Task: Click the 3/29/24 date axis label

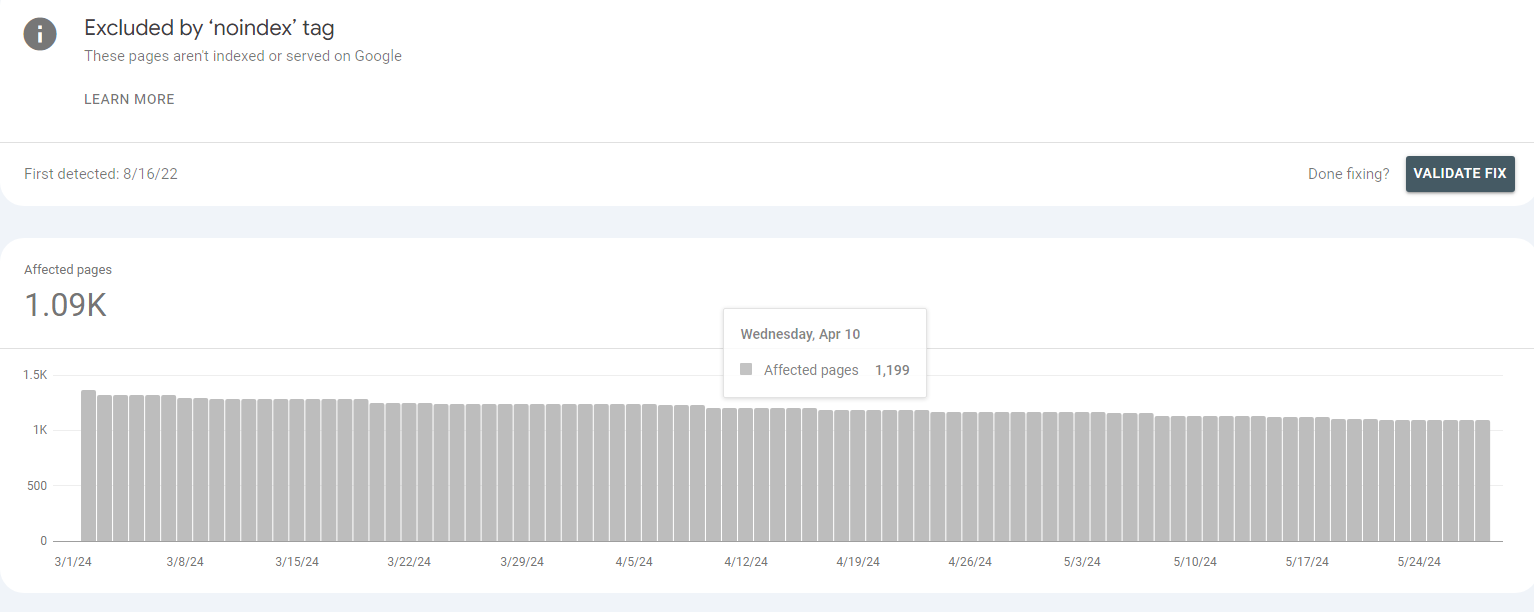Action: pos(522,562)
